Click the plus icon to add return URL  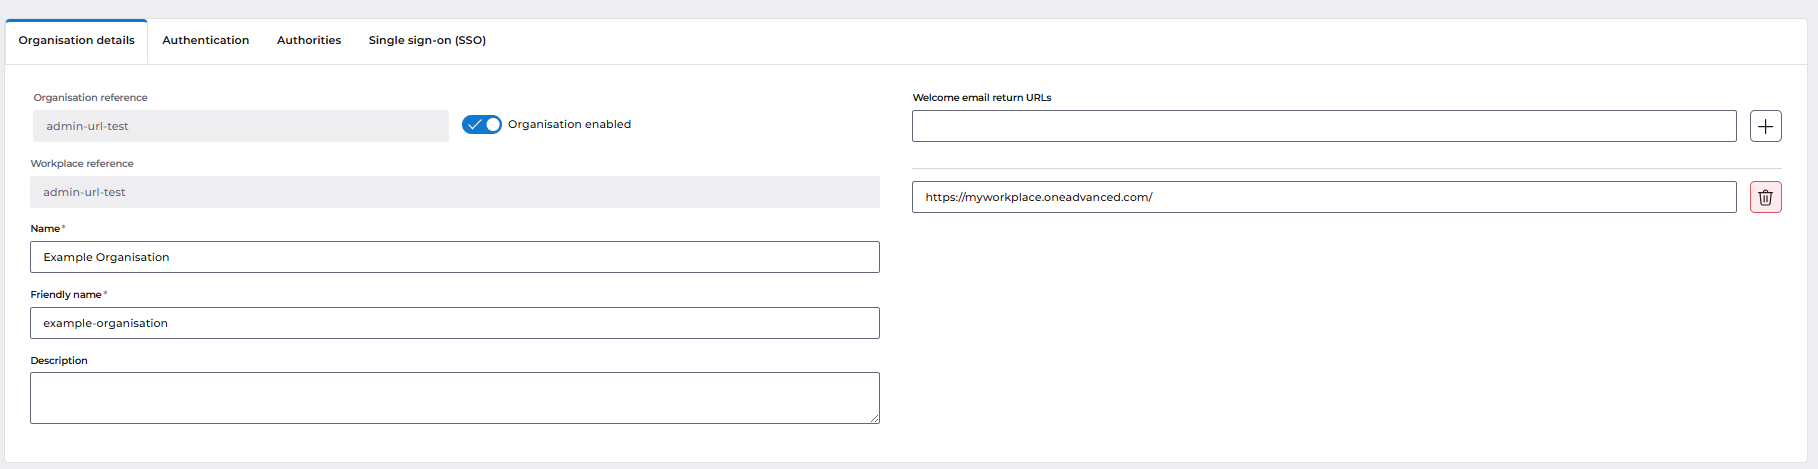[1765, 126]
